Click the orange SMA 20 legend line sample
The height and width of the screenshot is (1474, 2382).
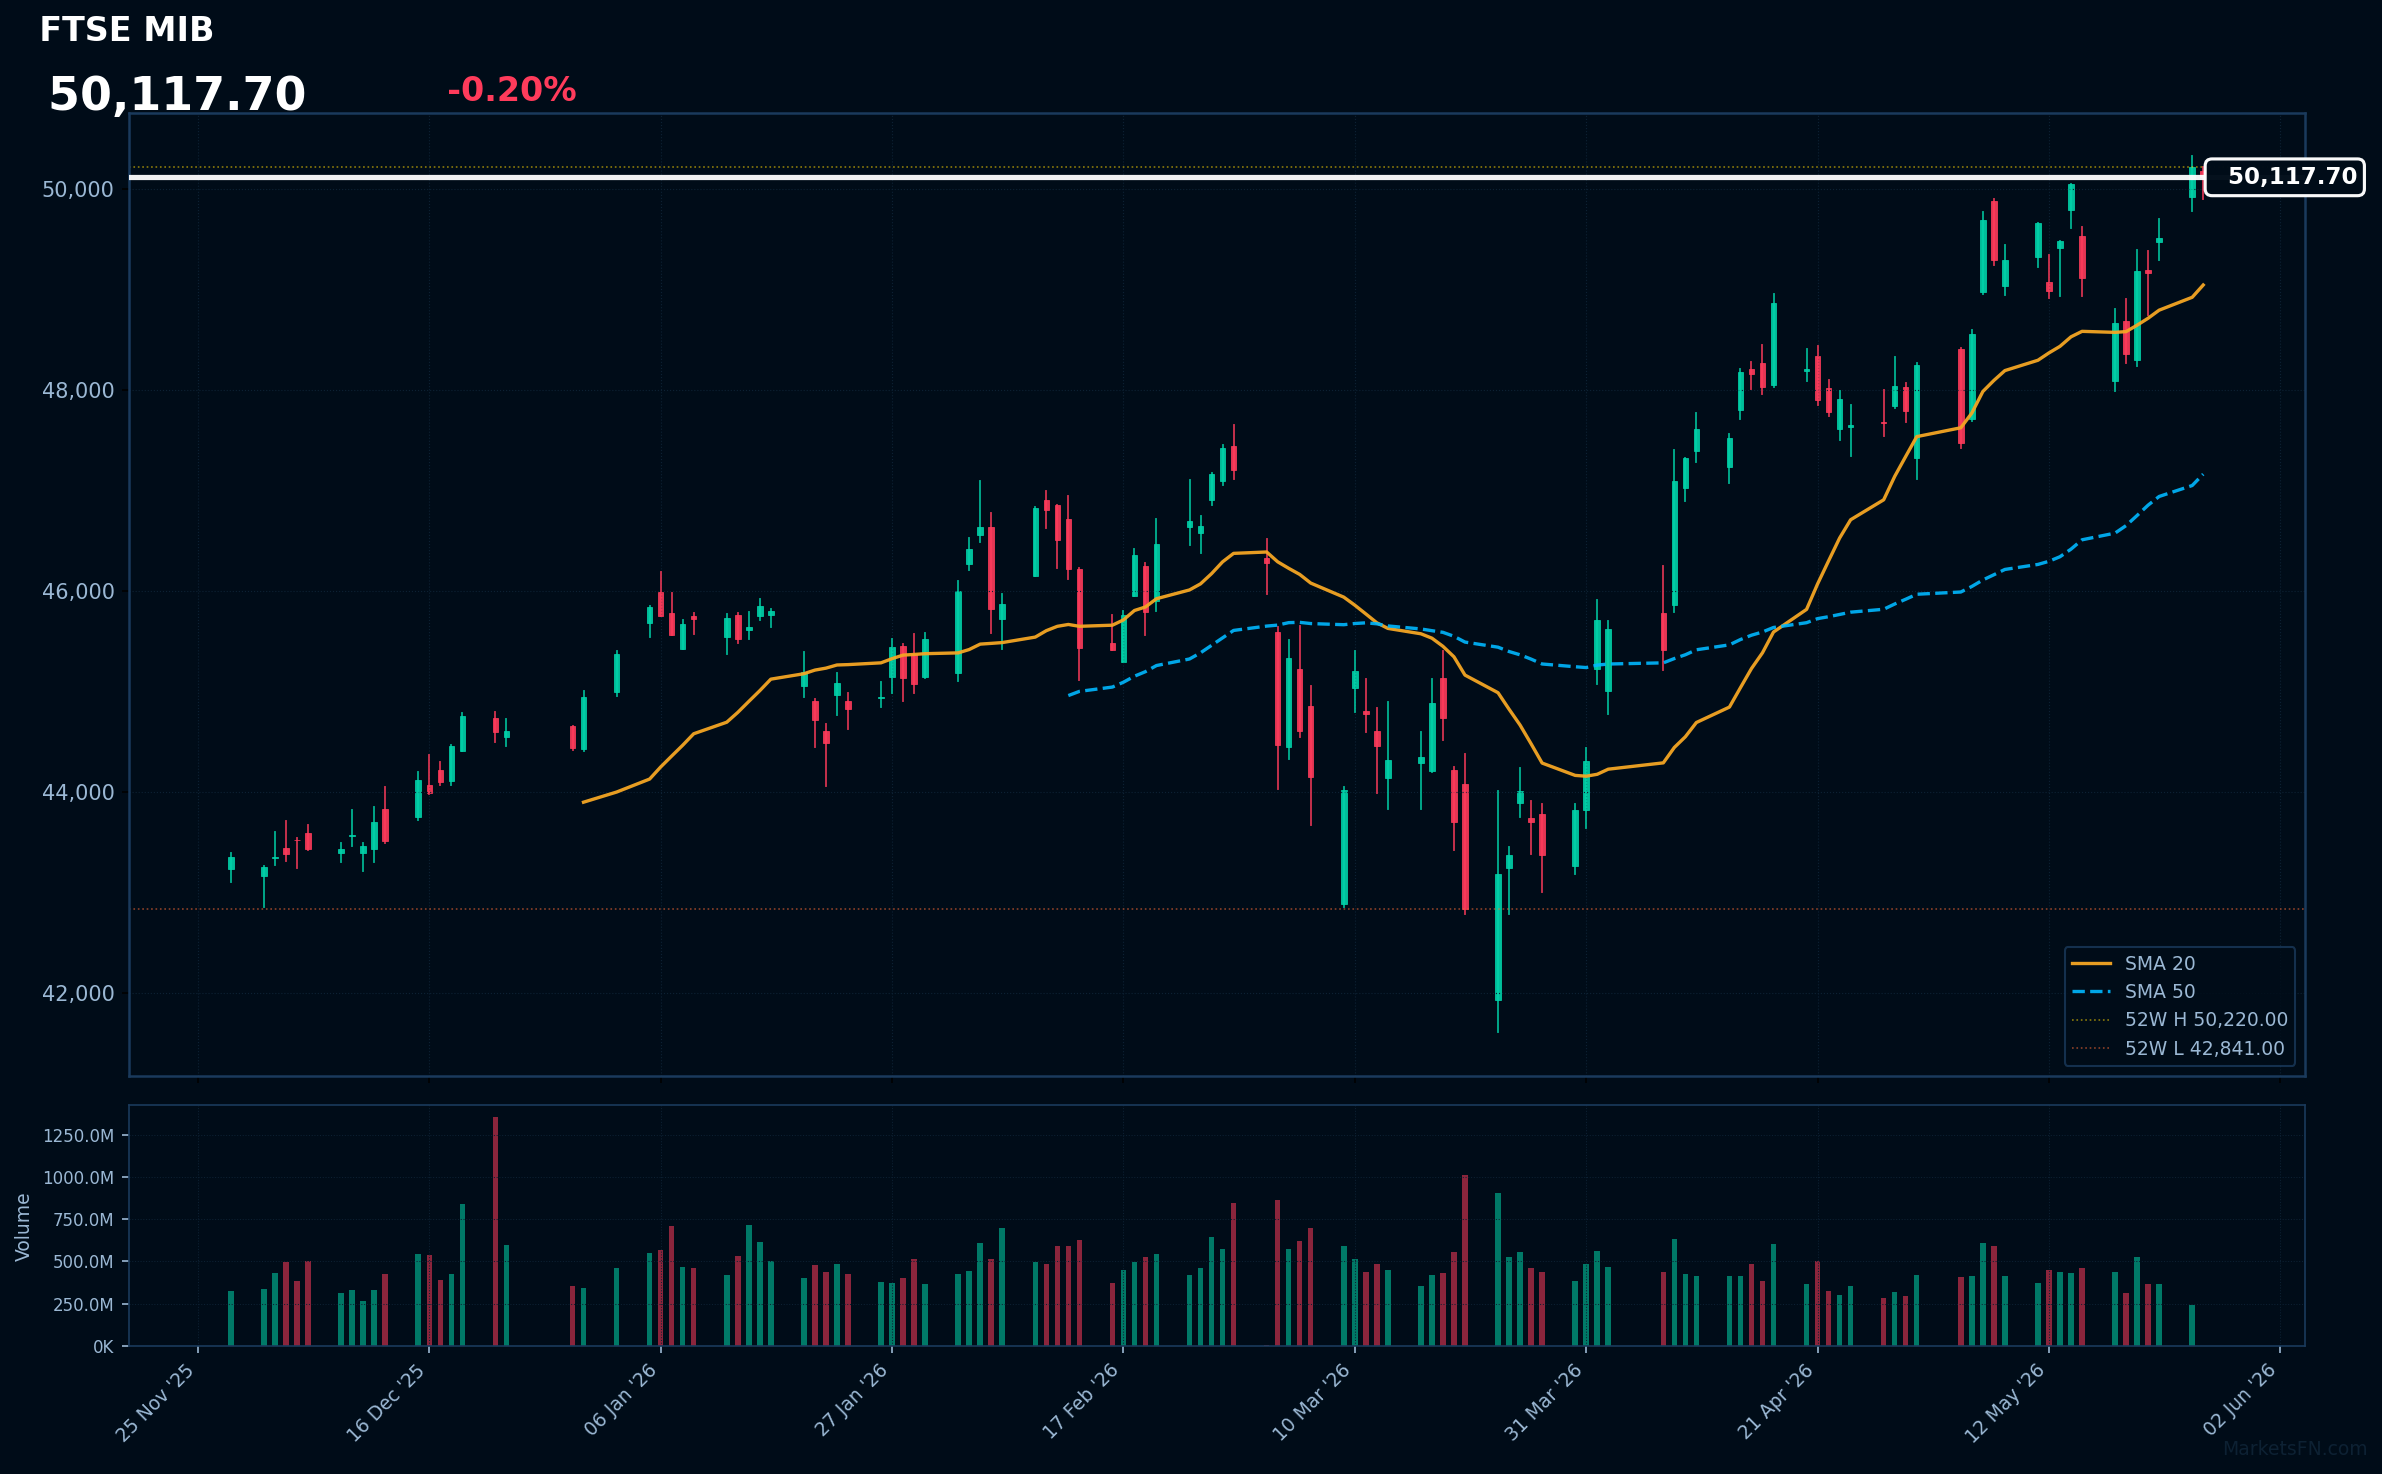(x=2091, y=963)
